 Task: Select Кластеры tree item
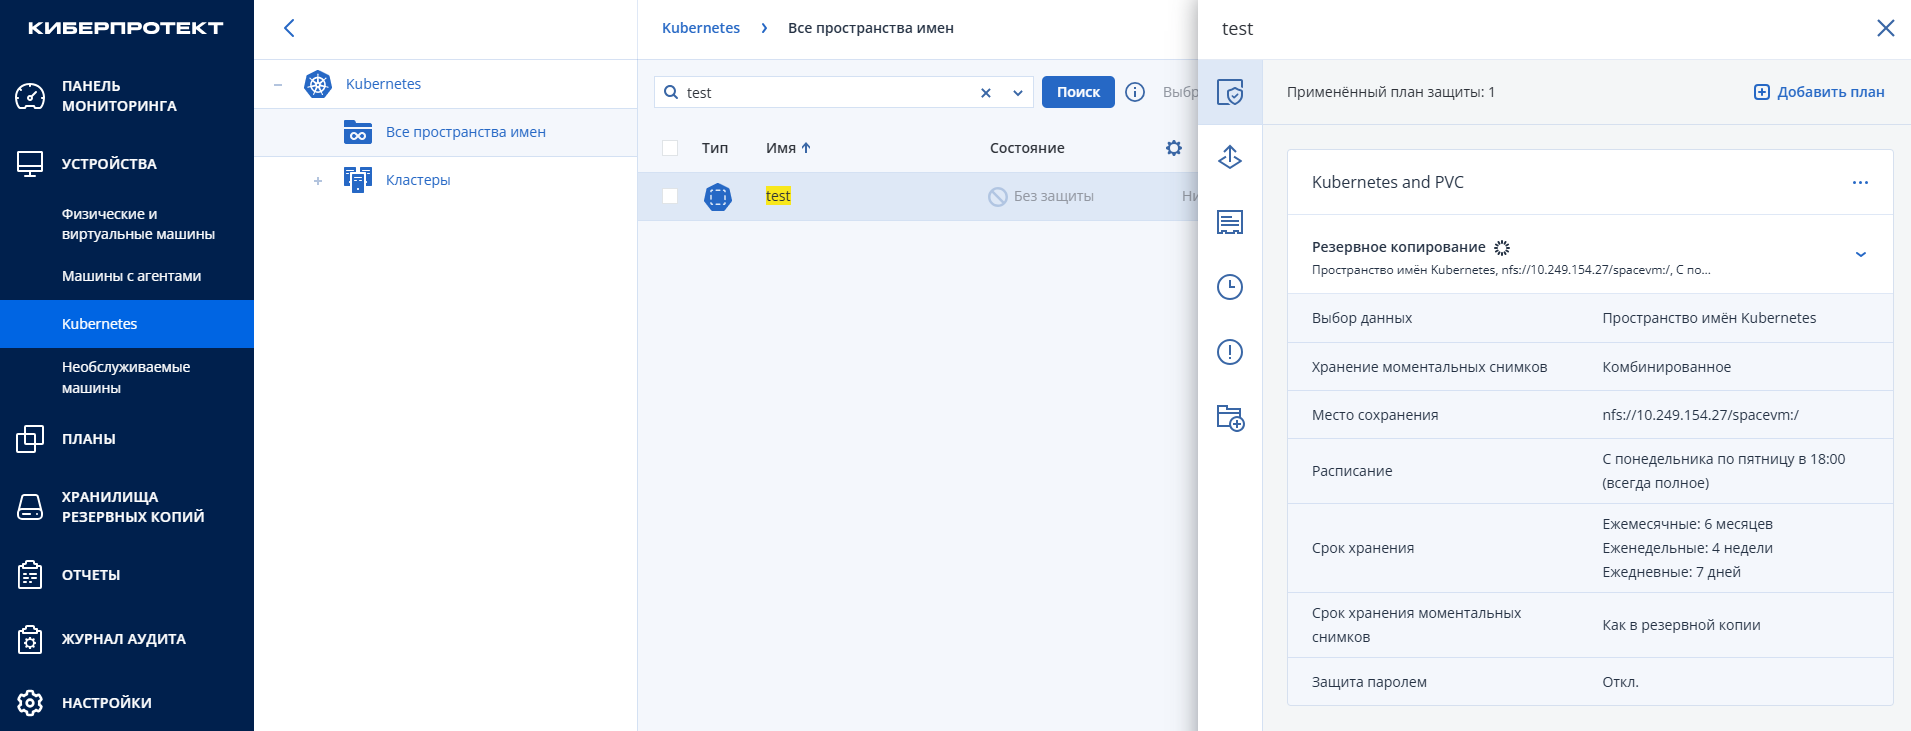(x=418, y=180)
